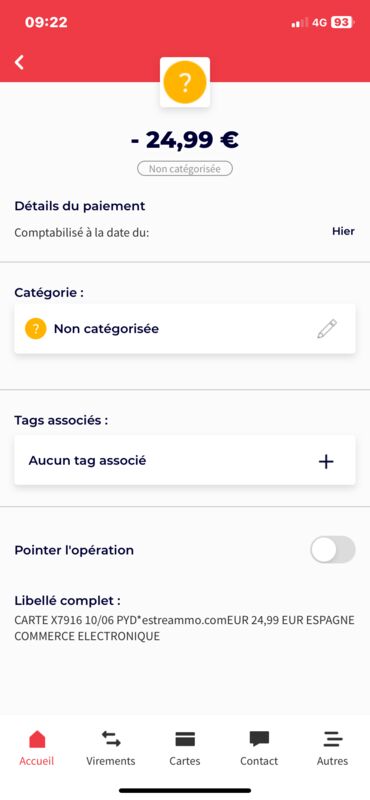Tap the large yellow question mark icon

point(185,82)
